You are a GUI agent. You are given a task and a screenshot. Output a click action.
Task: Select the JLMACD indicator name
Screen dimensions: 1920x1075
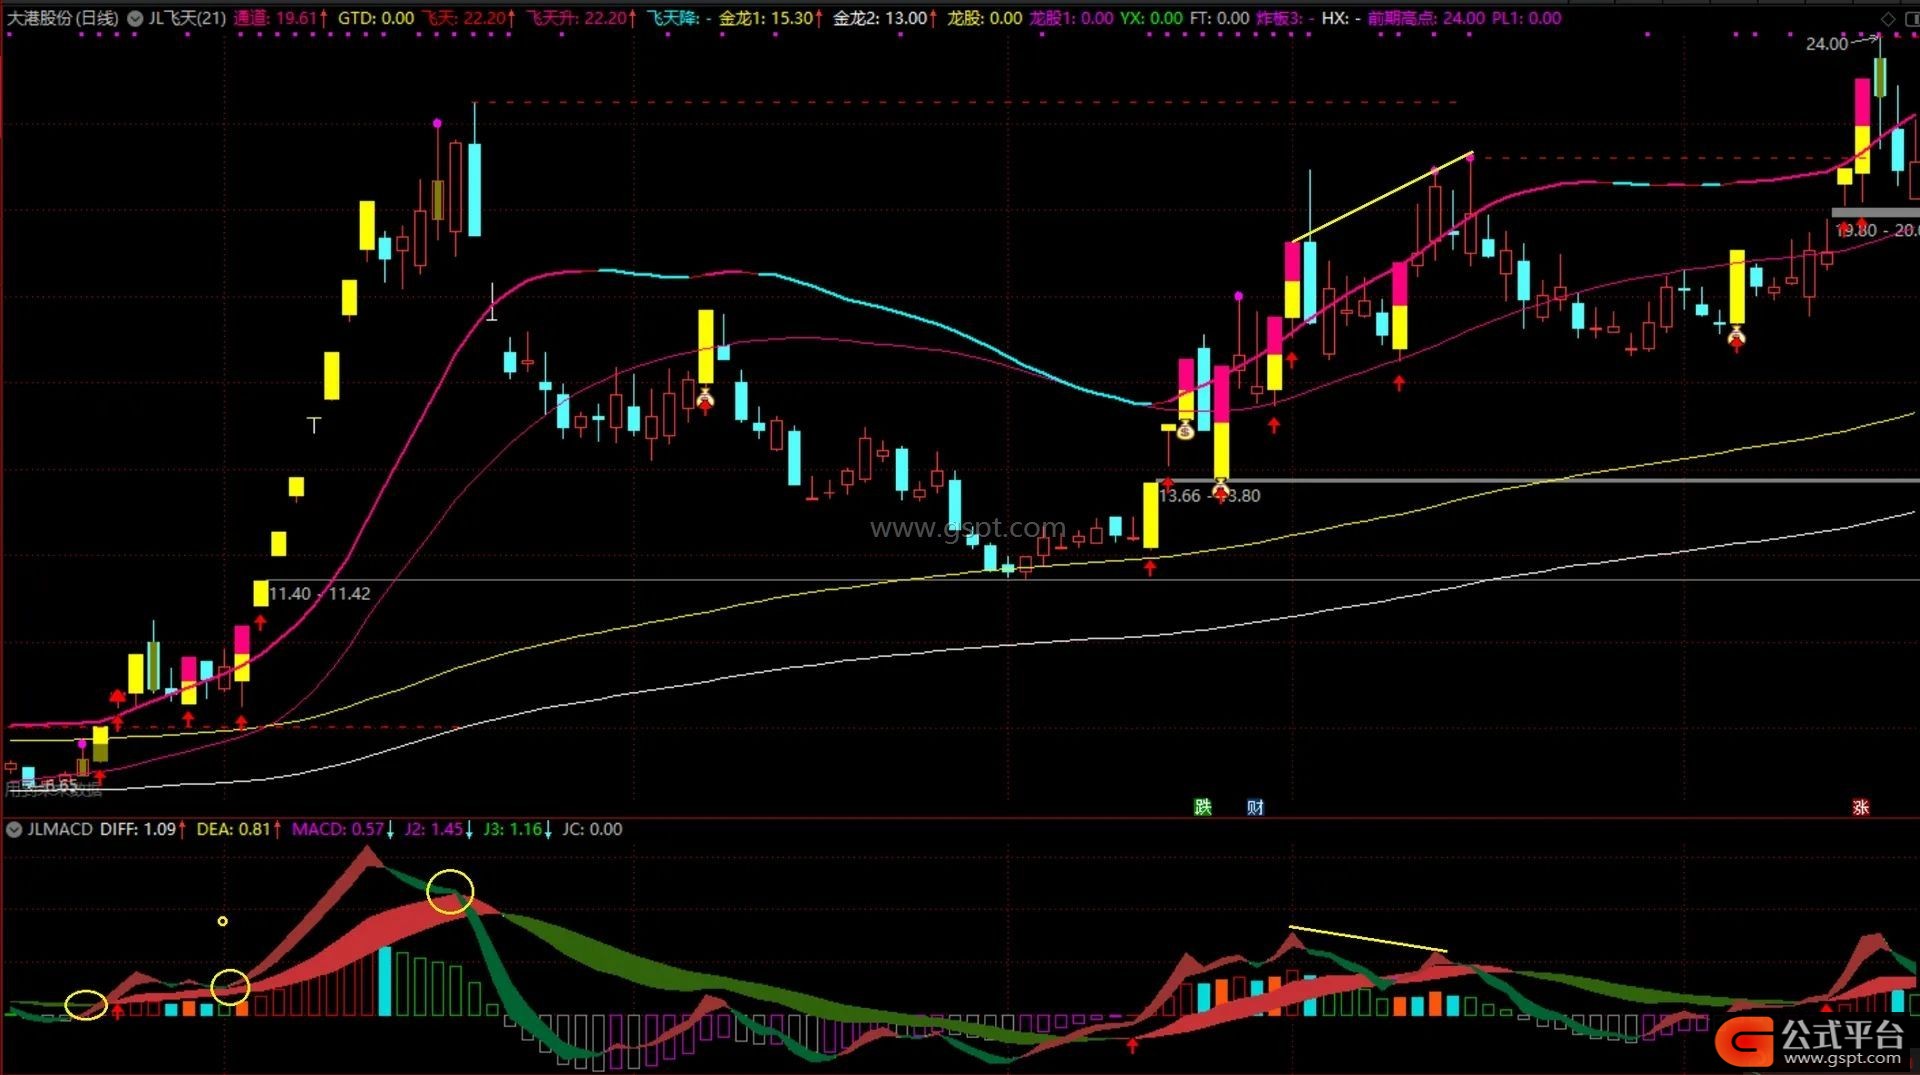[x=60, y=829]
